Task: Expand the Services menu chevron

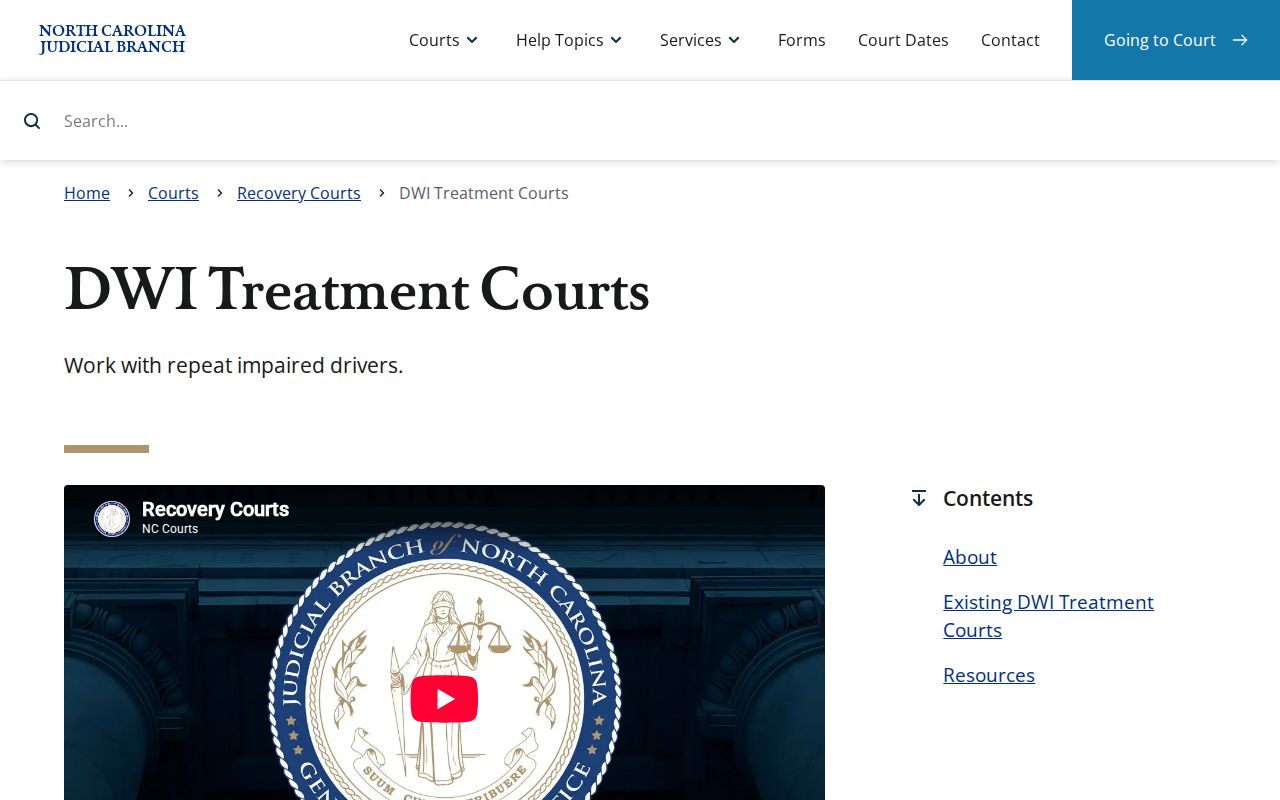Action: pos(734,40)
